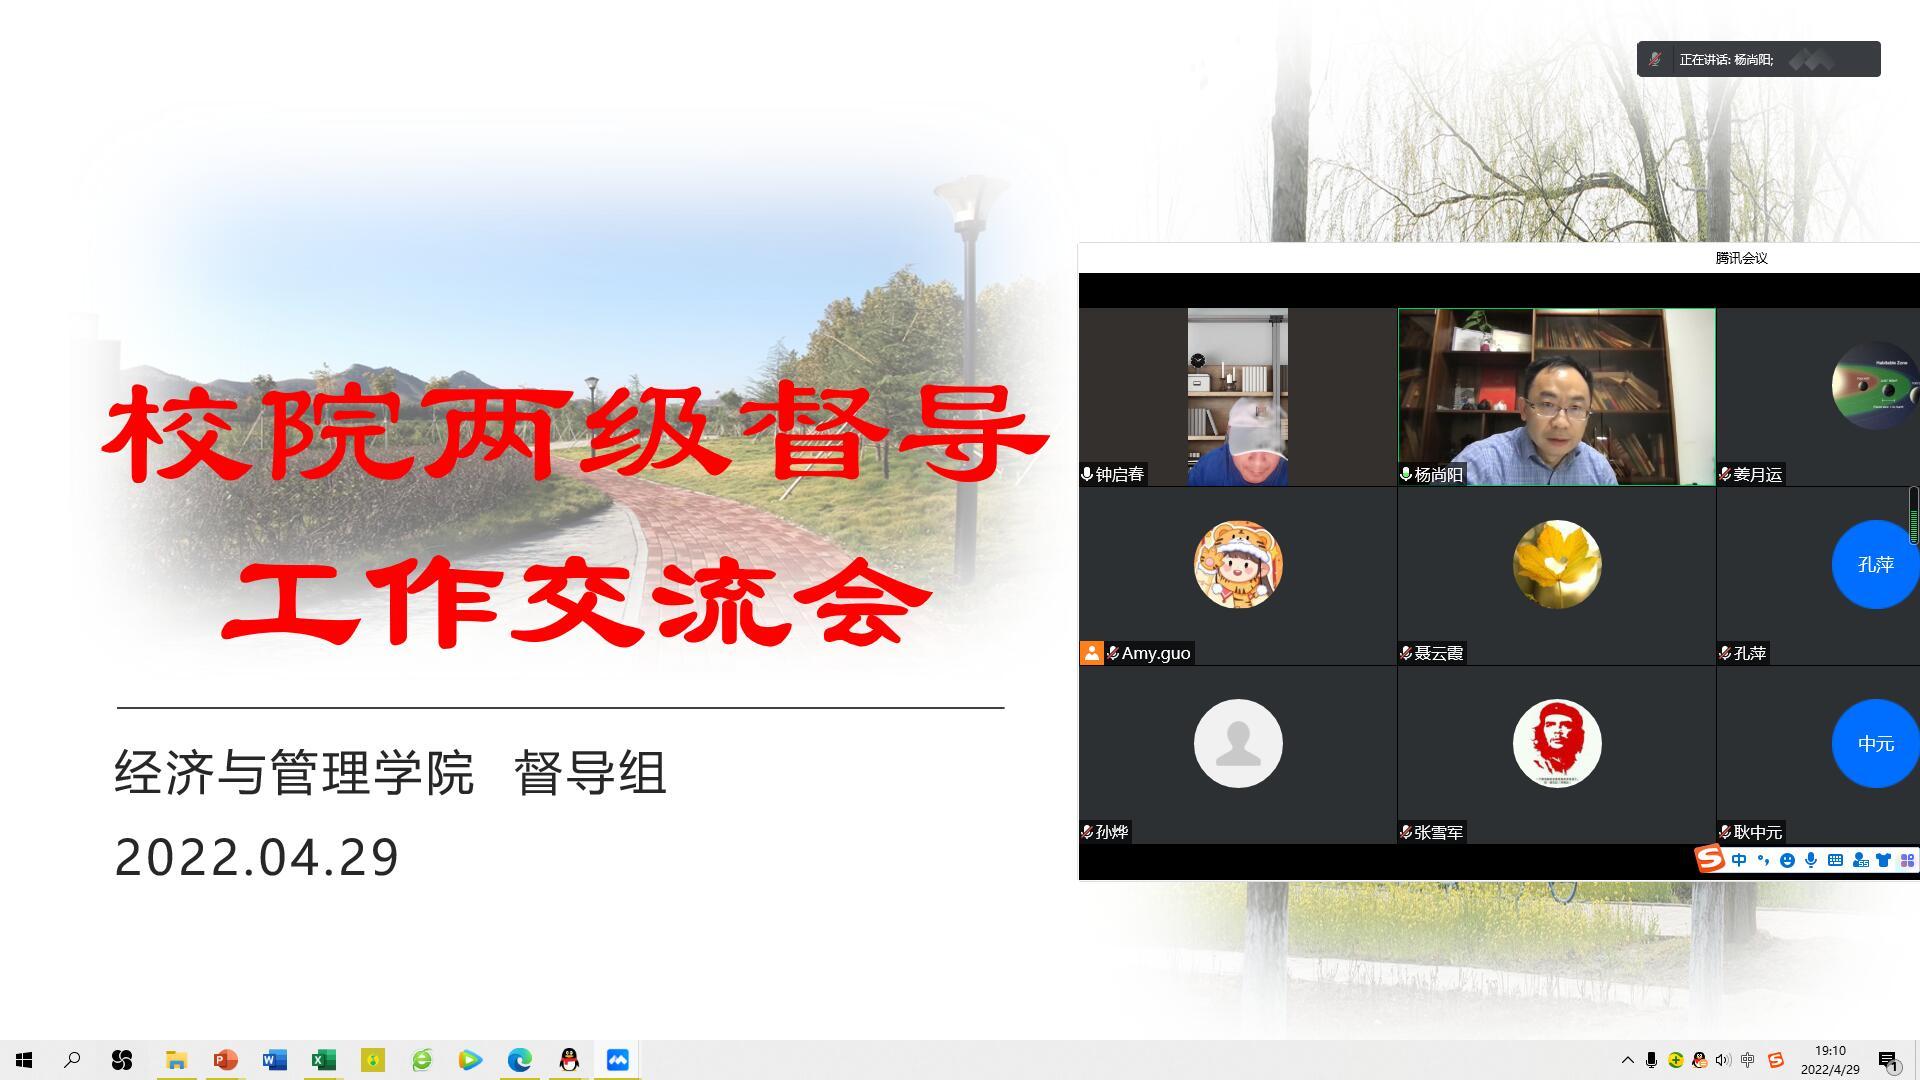The height and width of the screenshot is (1080, 1920).
Task: Open the notification center
Action: click(1888, 1060)
